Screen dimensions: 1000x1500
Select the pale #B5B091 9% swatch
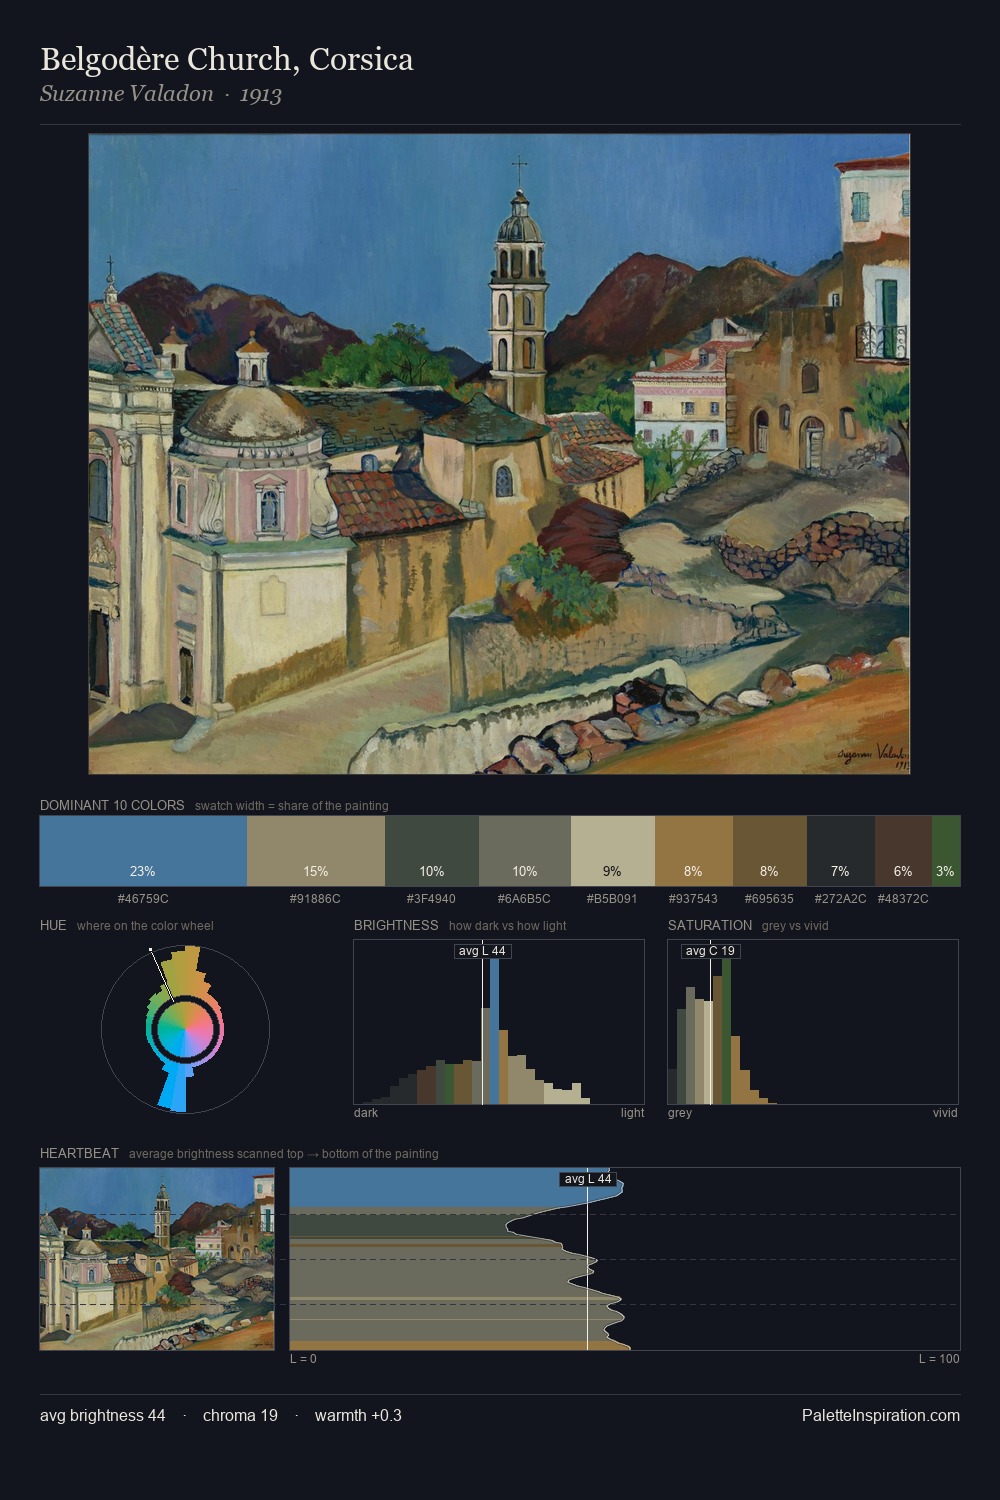pyautogui.click(x=613, y=851)
